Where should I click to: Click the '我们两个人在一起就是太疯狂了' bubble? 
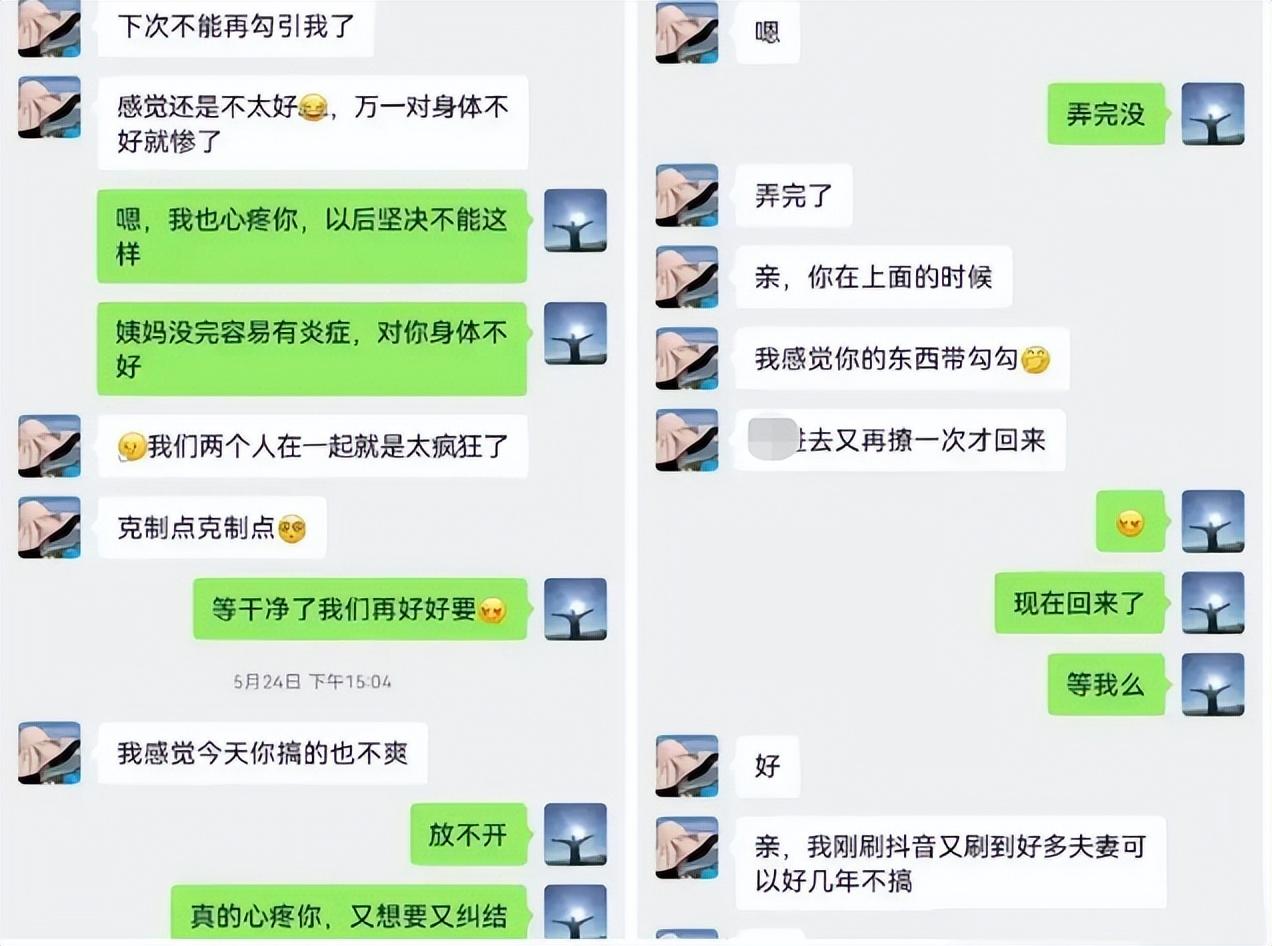pos(312,446)
